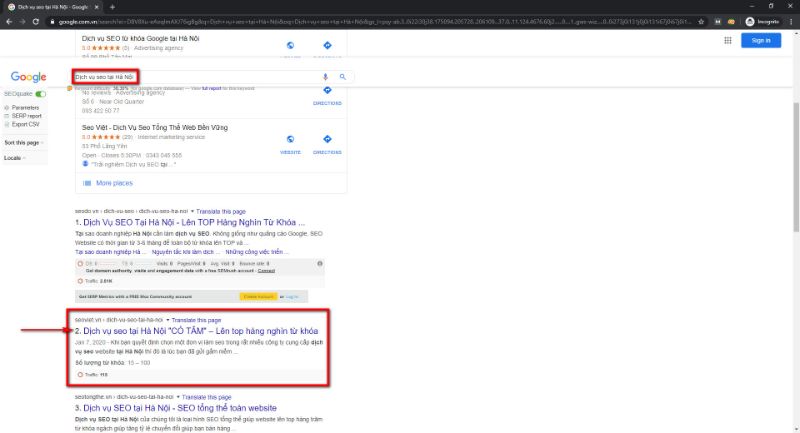800x433 pixels.
Task: Expand dropdown arrow beside seotongthe.vn URL
Action: 178,397
